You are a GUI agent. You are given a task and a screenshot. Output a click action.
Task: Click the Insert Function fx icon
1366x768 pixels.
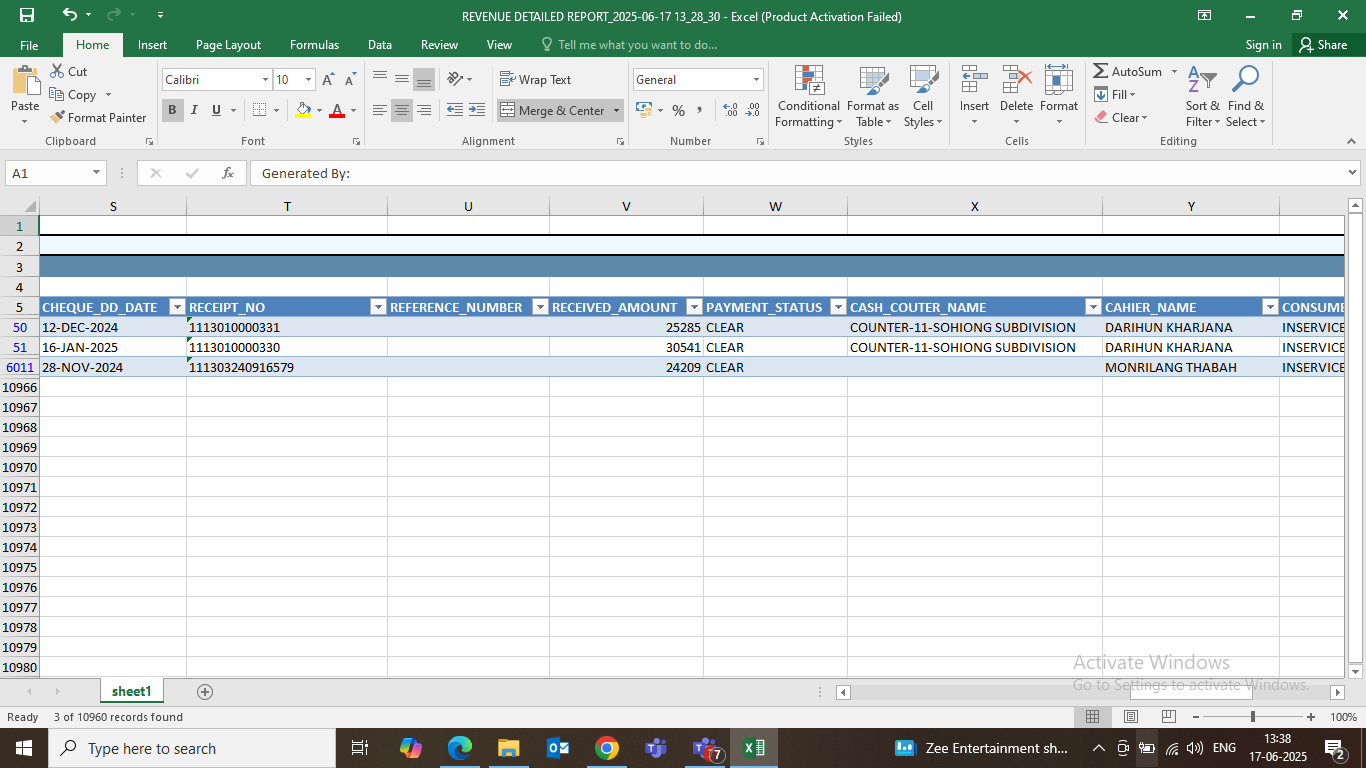click(x=228, y=173)
